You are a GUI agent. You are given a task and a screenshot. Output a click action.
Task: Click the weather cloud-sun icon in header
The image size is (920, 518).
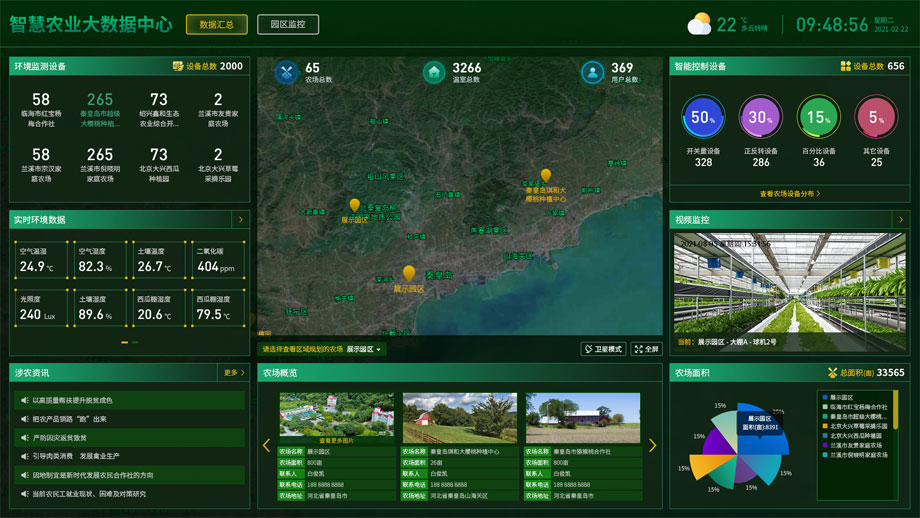700,24
